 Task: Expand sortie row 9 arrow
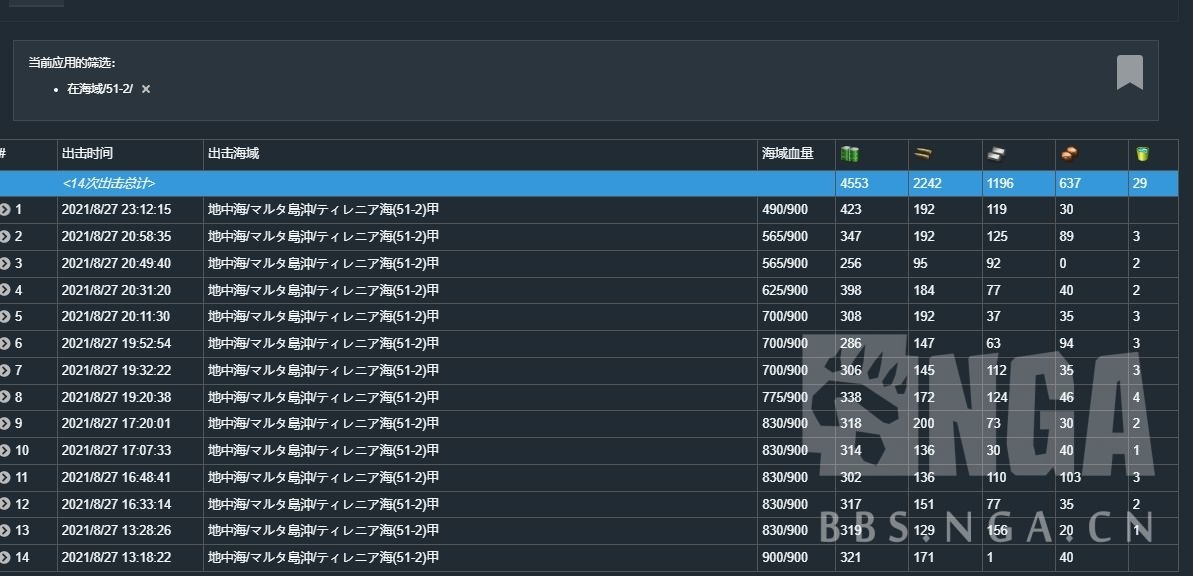pos(5,424)
